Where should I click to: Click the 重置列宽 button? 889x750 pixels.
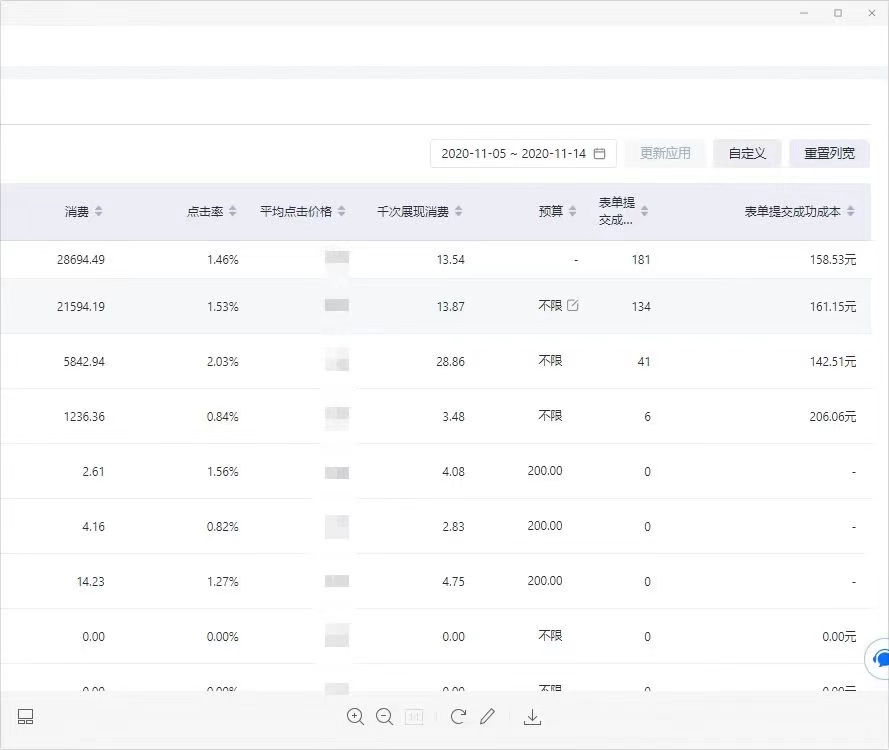(x=829, y=154)
